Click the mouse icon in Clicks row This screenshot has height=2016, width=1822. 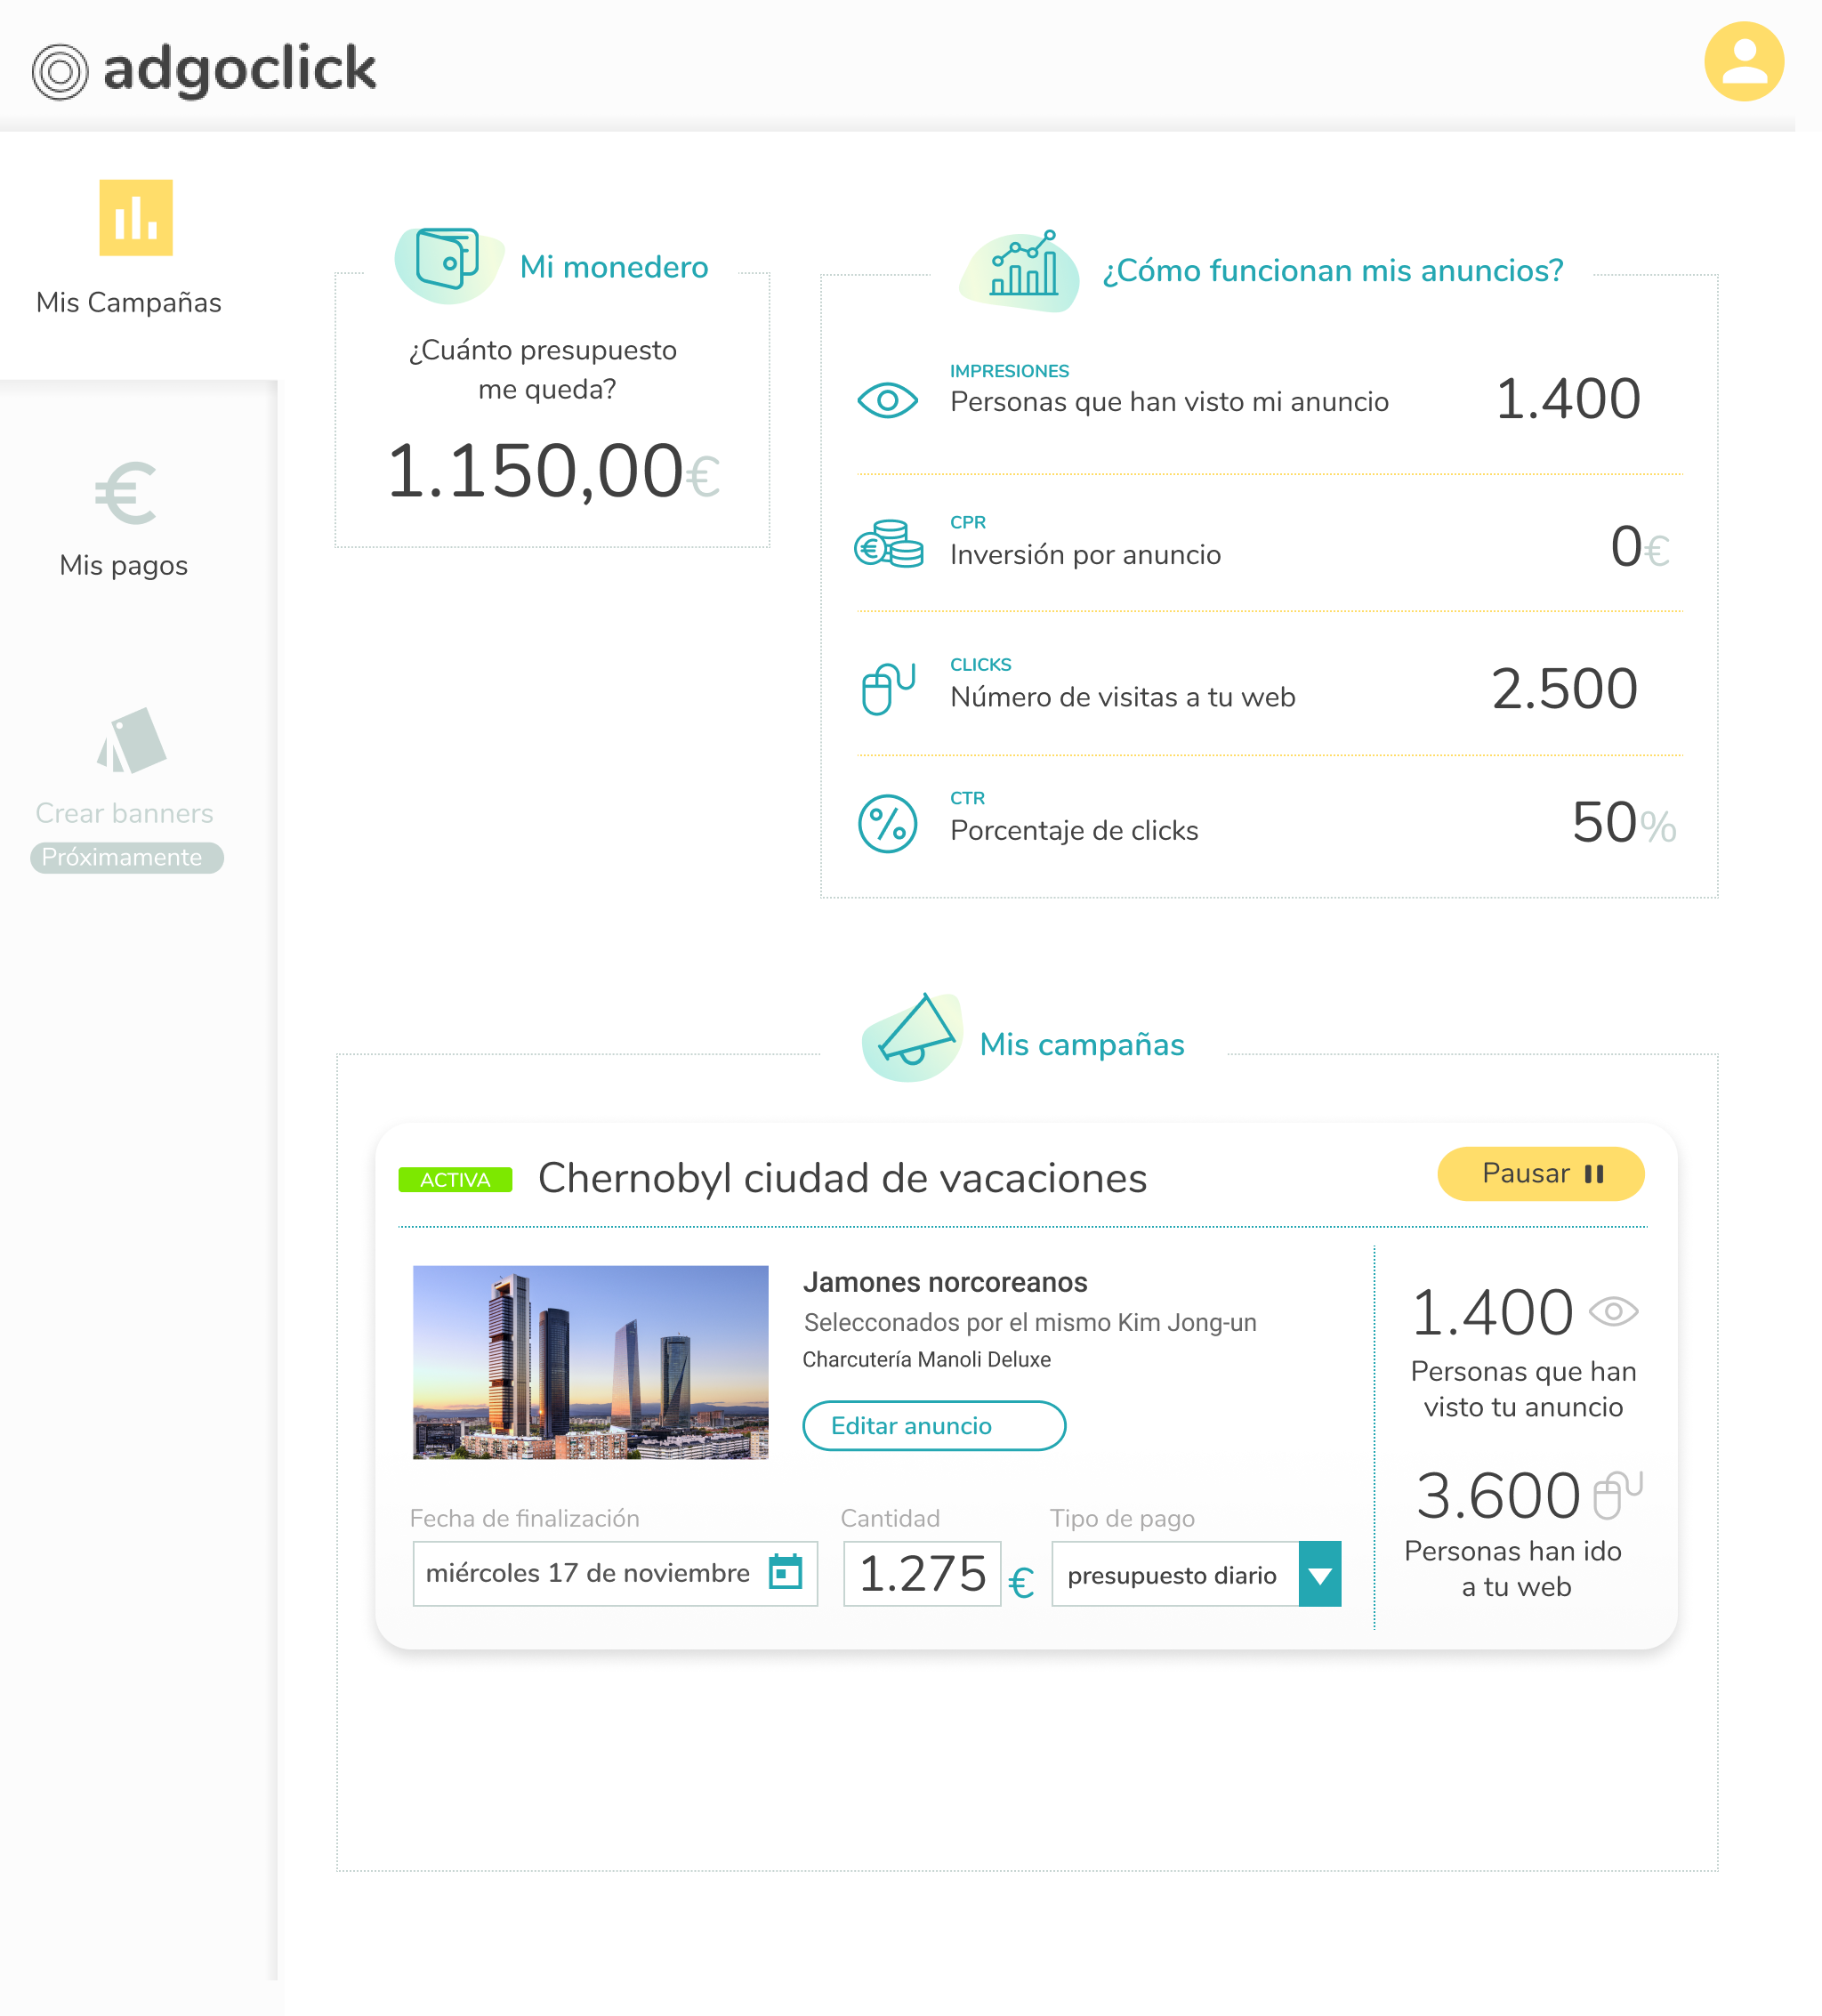887,688
